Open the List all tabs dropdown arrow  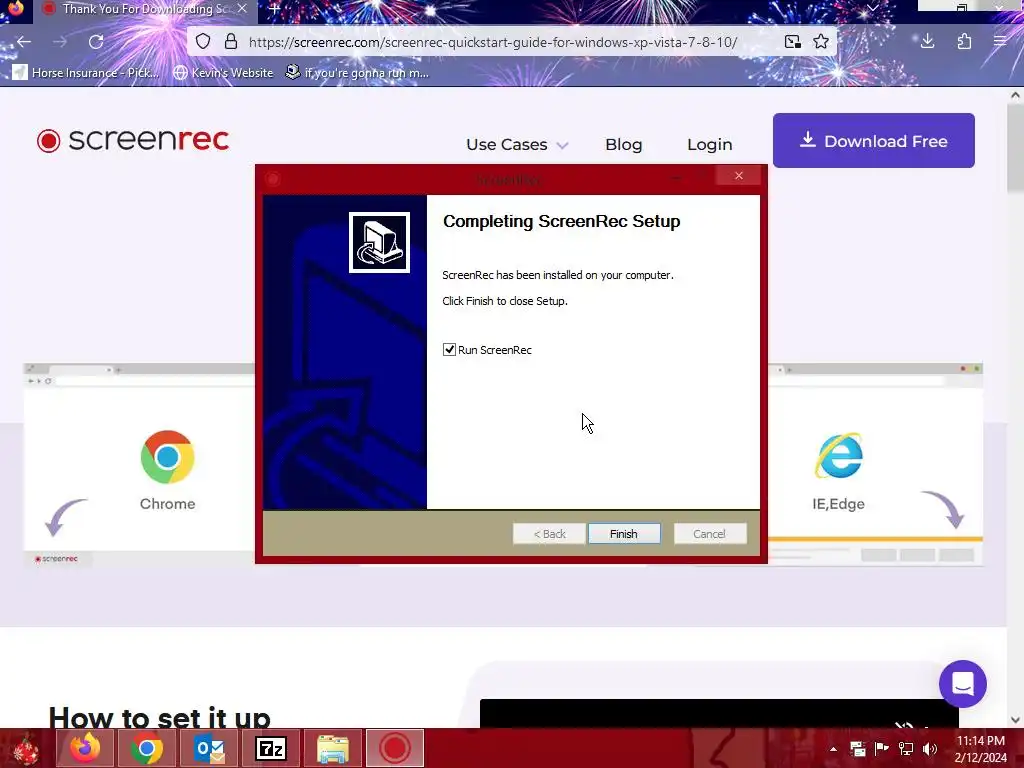tap(872, 8)
